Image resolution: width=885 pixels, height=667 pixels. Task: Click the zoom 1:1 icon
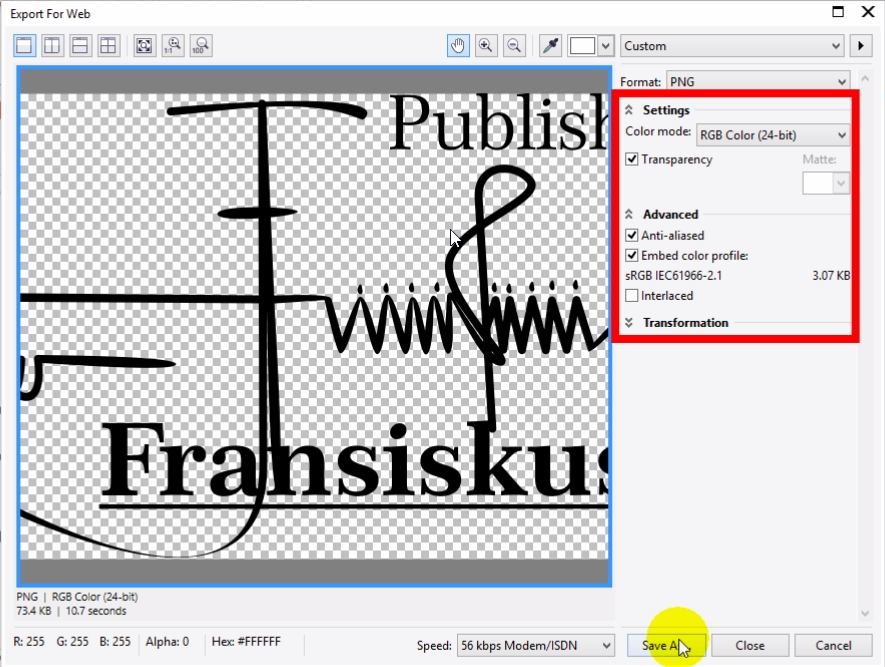[173, 46]
